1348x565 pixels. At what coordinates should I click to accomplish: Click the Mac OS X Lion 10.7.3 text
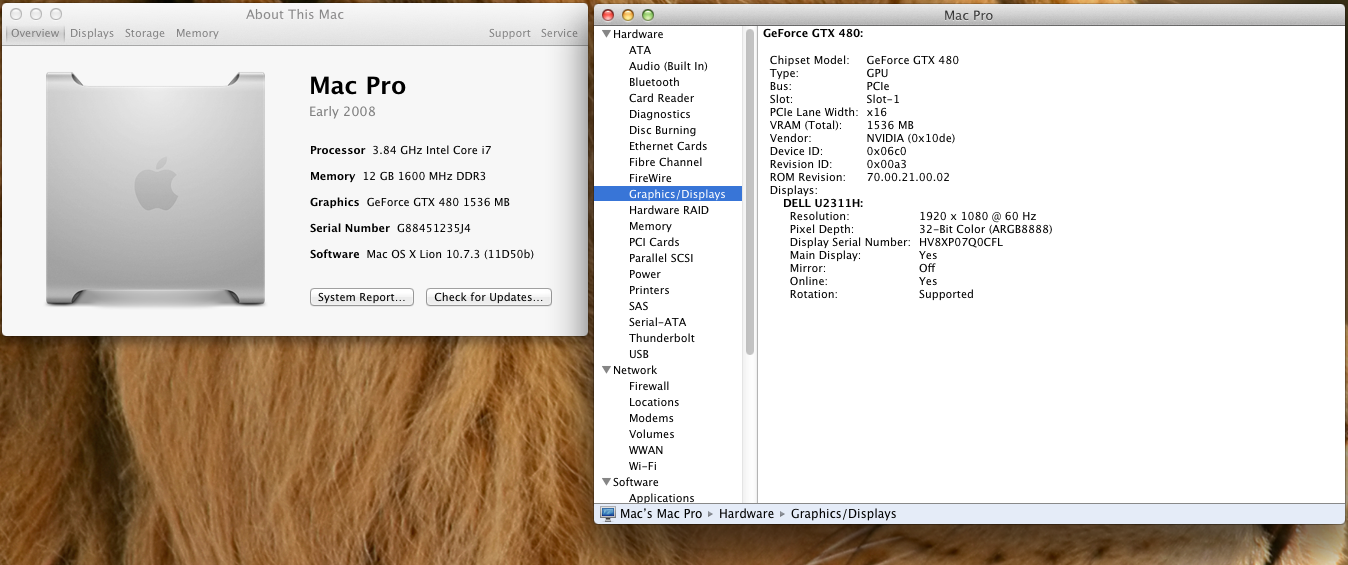[450, 254]
